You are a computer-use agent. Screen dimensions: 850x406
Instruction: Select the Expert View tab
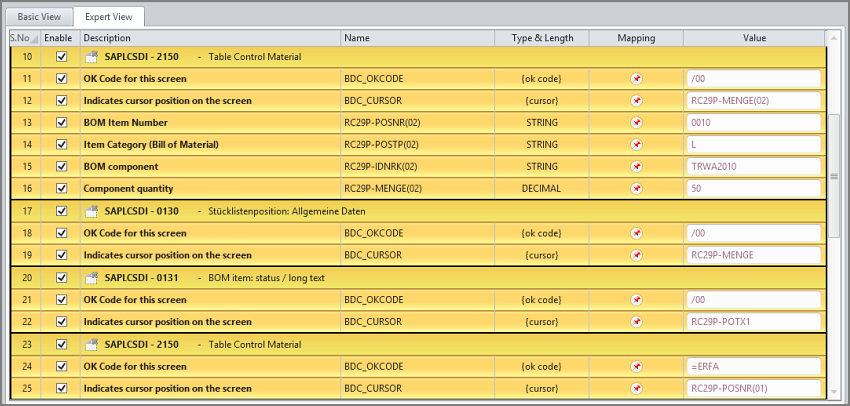(109, 17)
